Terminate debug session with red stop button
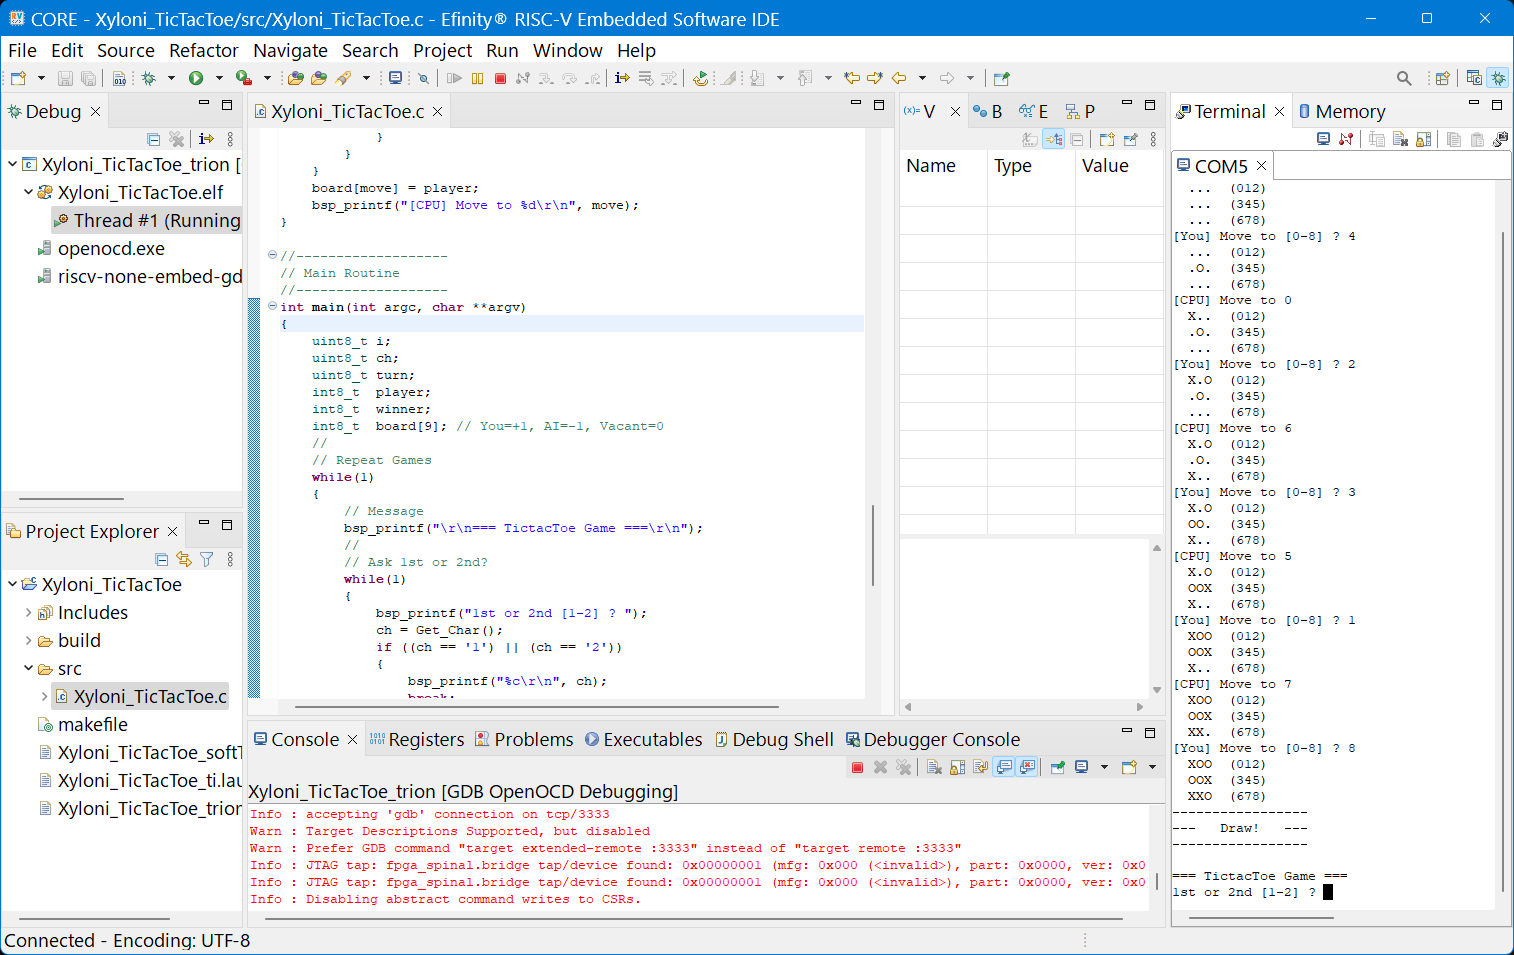1514x955 pixels. coord(500,78)
